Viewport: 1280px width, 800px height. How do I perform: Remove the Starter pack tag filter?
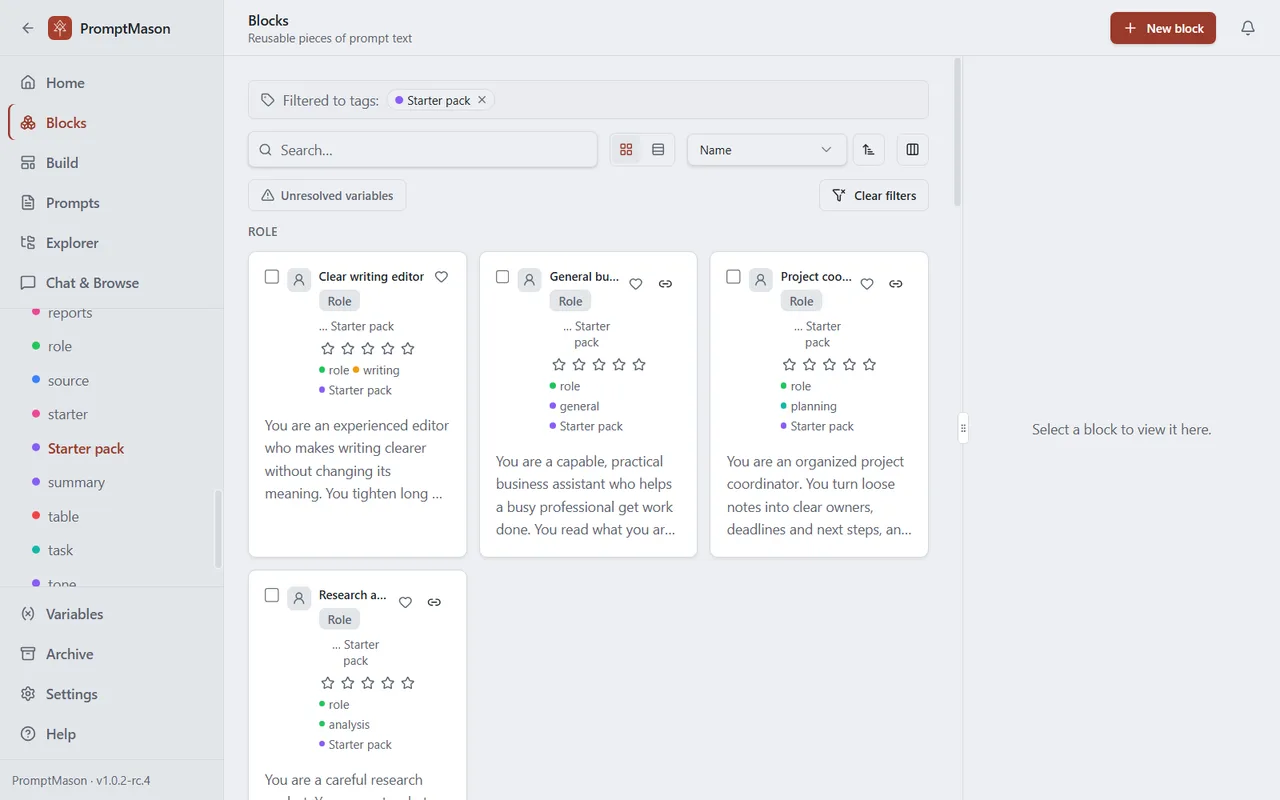point(482,100)
